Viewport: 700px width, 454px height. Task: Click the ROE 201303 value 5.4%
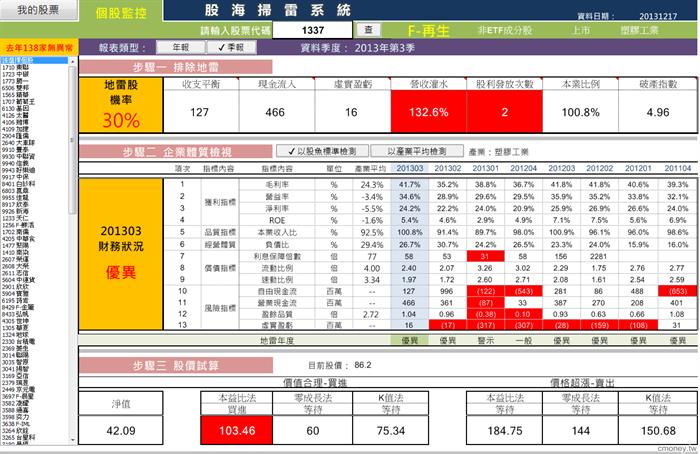pyautogui.click(x=409, y=220)
